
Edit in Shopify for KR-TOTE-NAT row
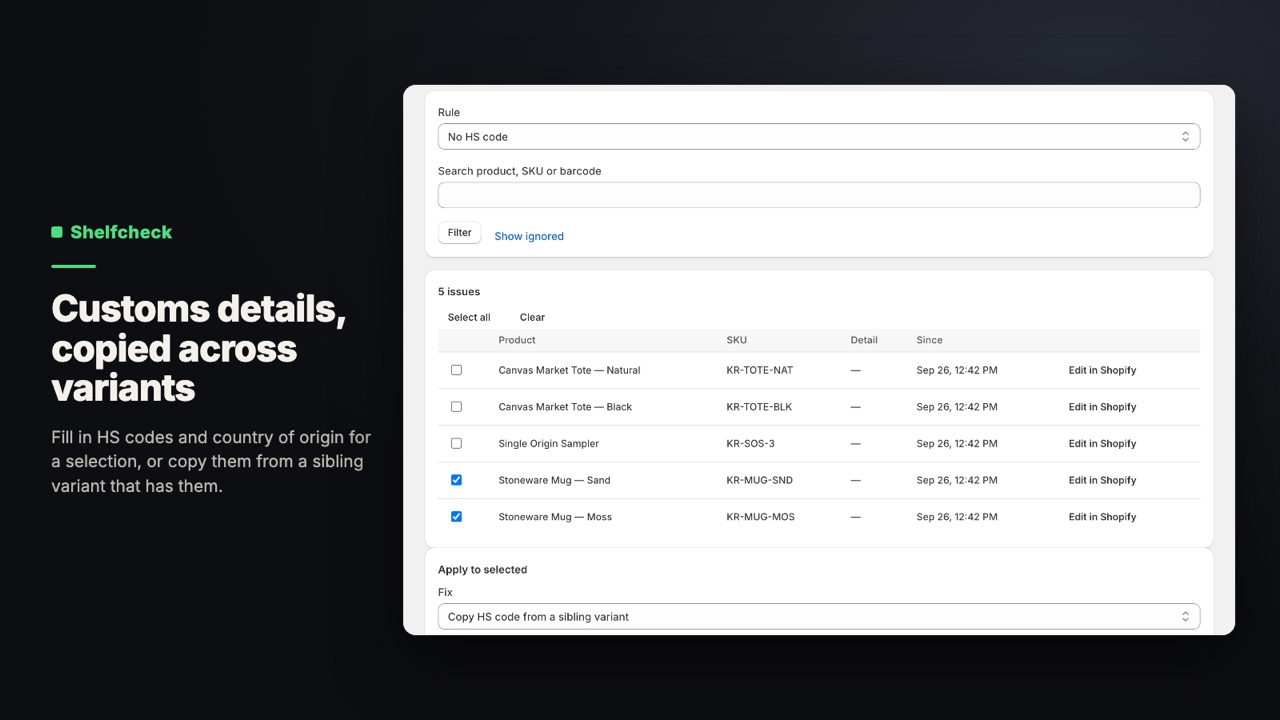click(x=1102, y=370)
